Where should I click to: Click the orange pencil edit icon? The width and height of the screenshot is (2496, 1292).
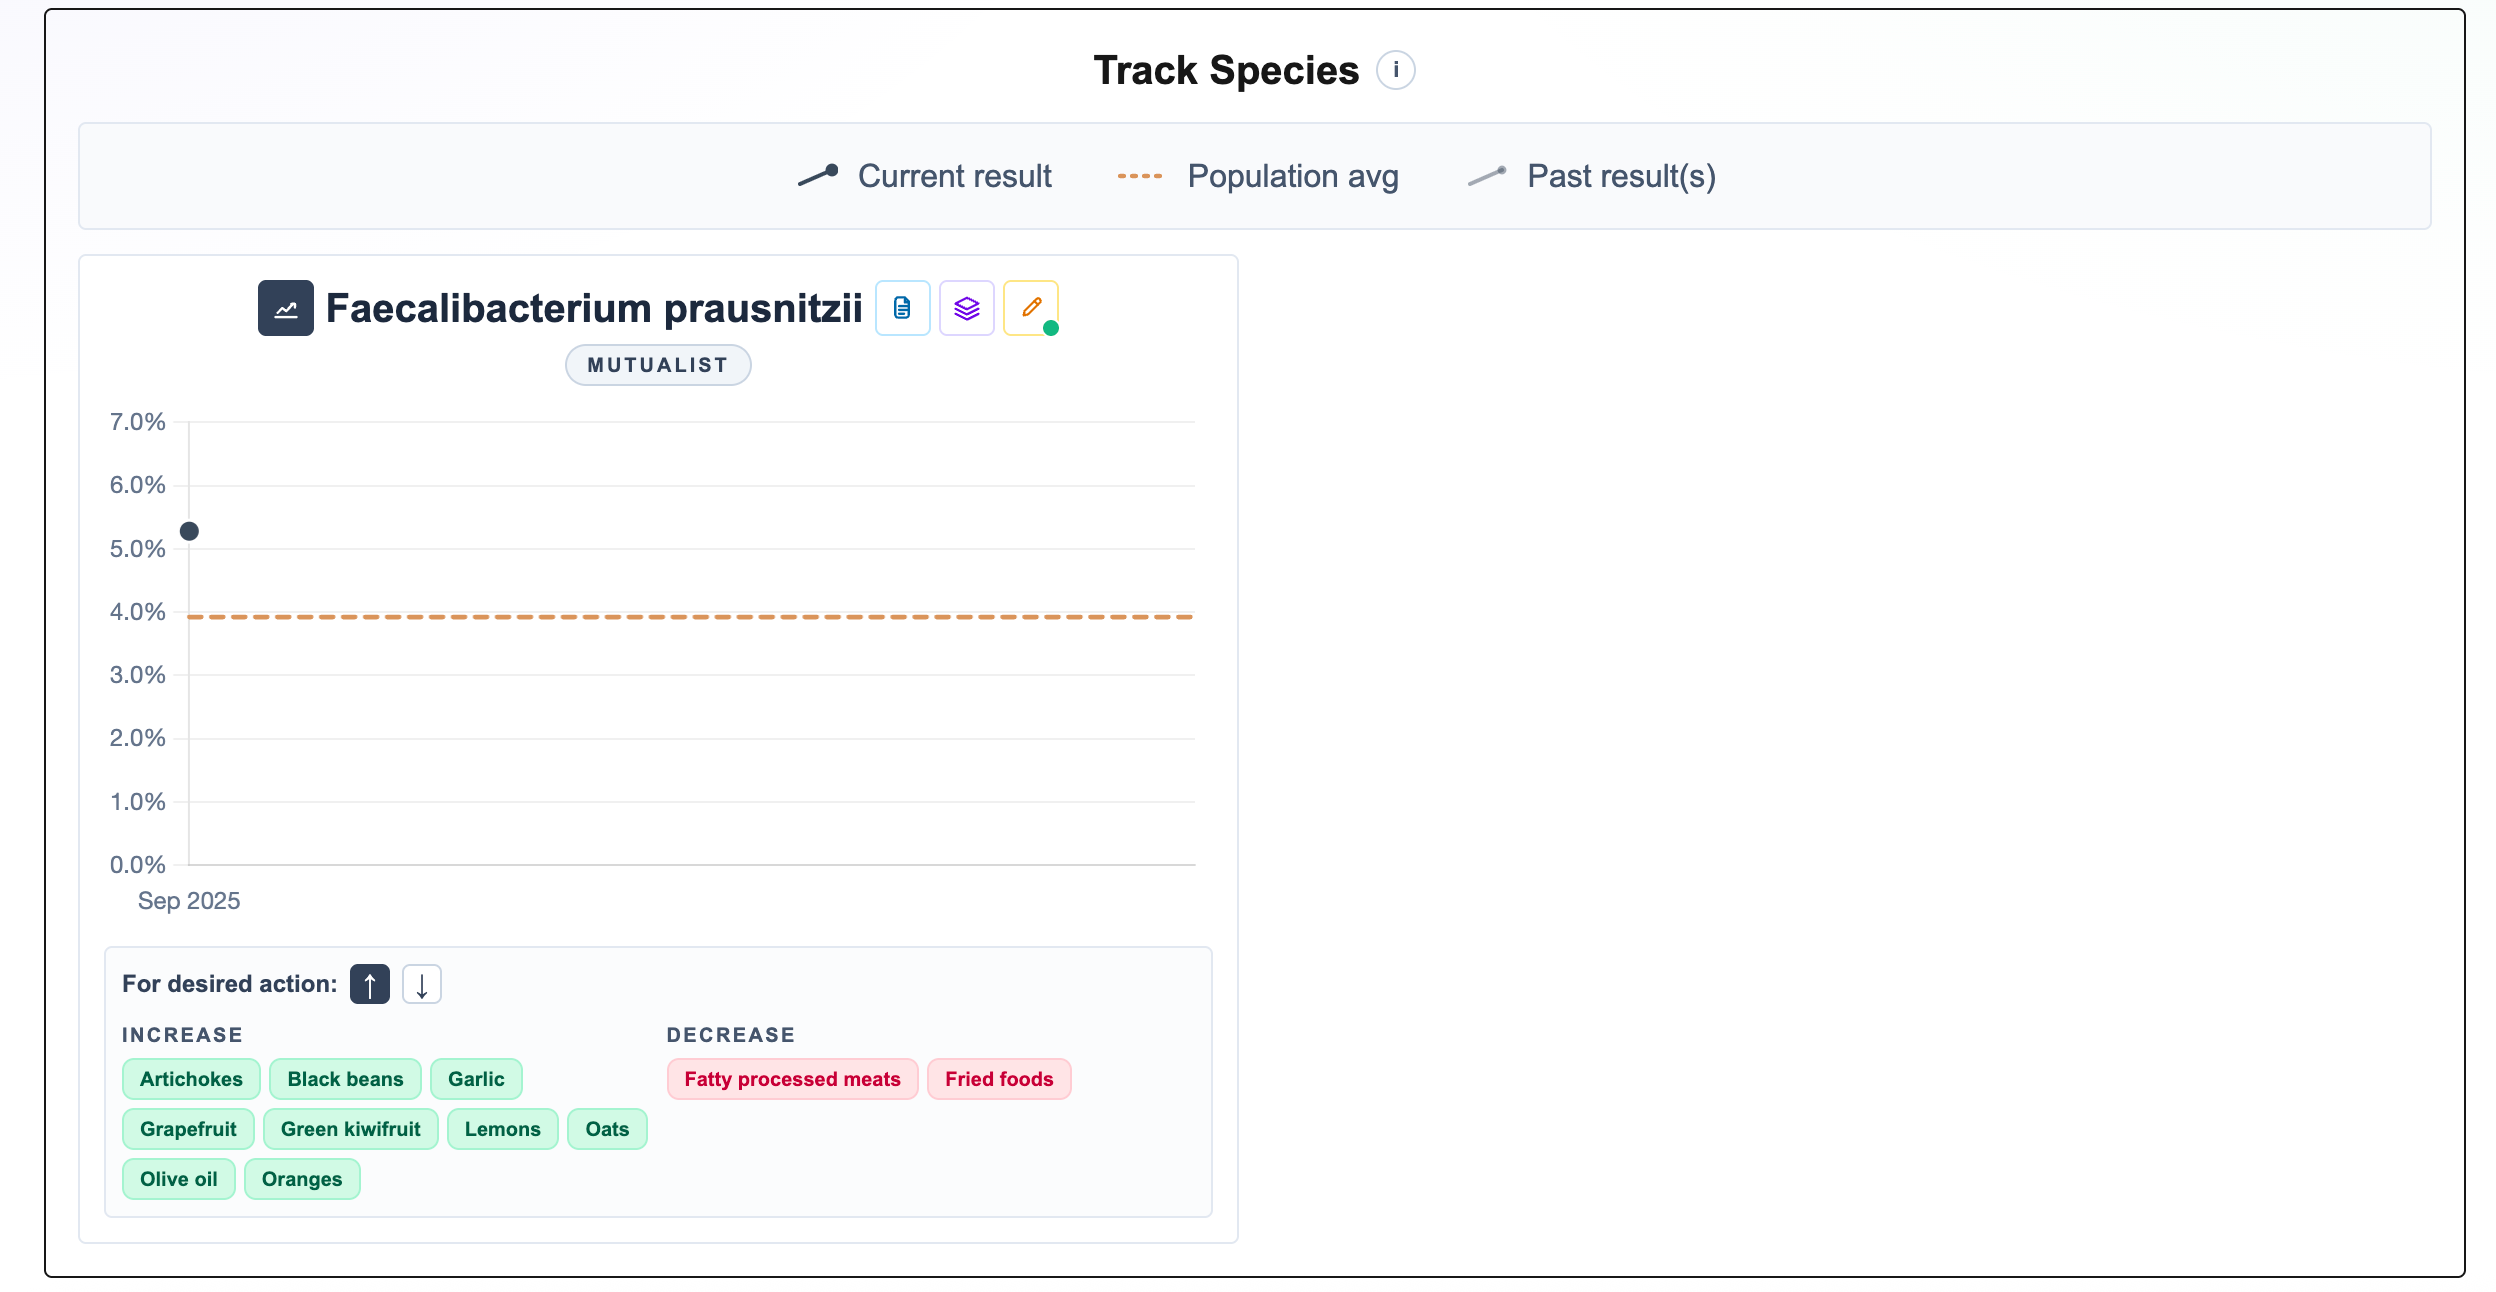(x=1031, y=308)
